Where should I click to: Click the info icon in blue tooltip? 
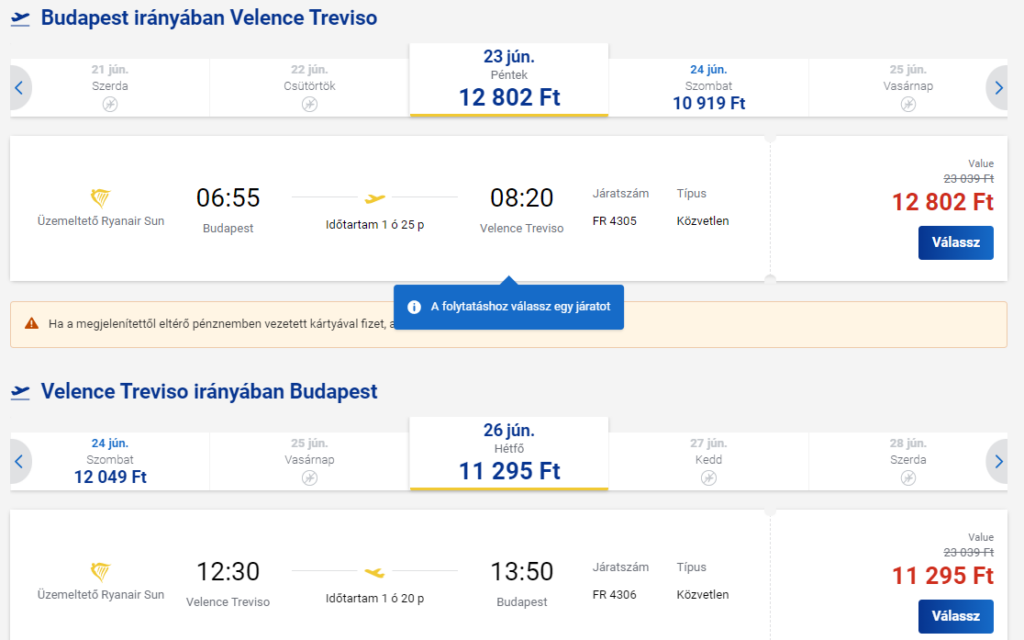coord(414,307)
